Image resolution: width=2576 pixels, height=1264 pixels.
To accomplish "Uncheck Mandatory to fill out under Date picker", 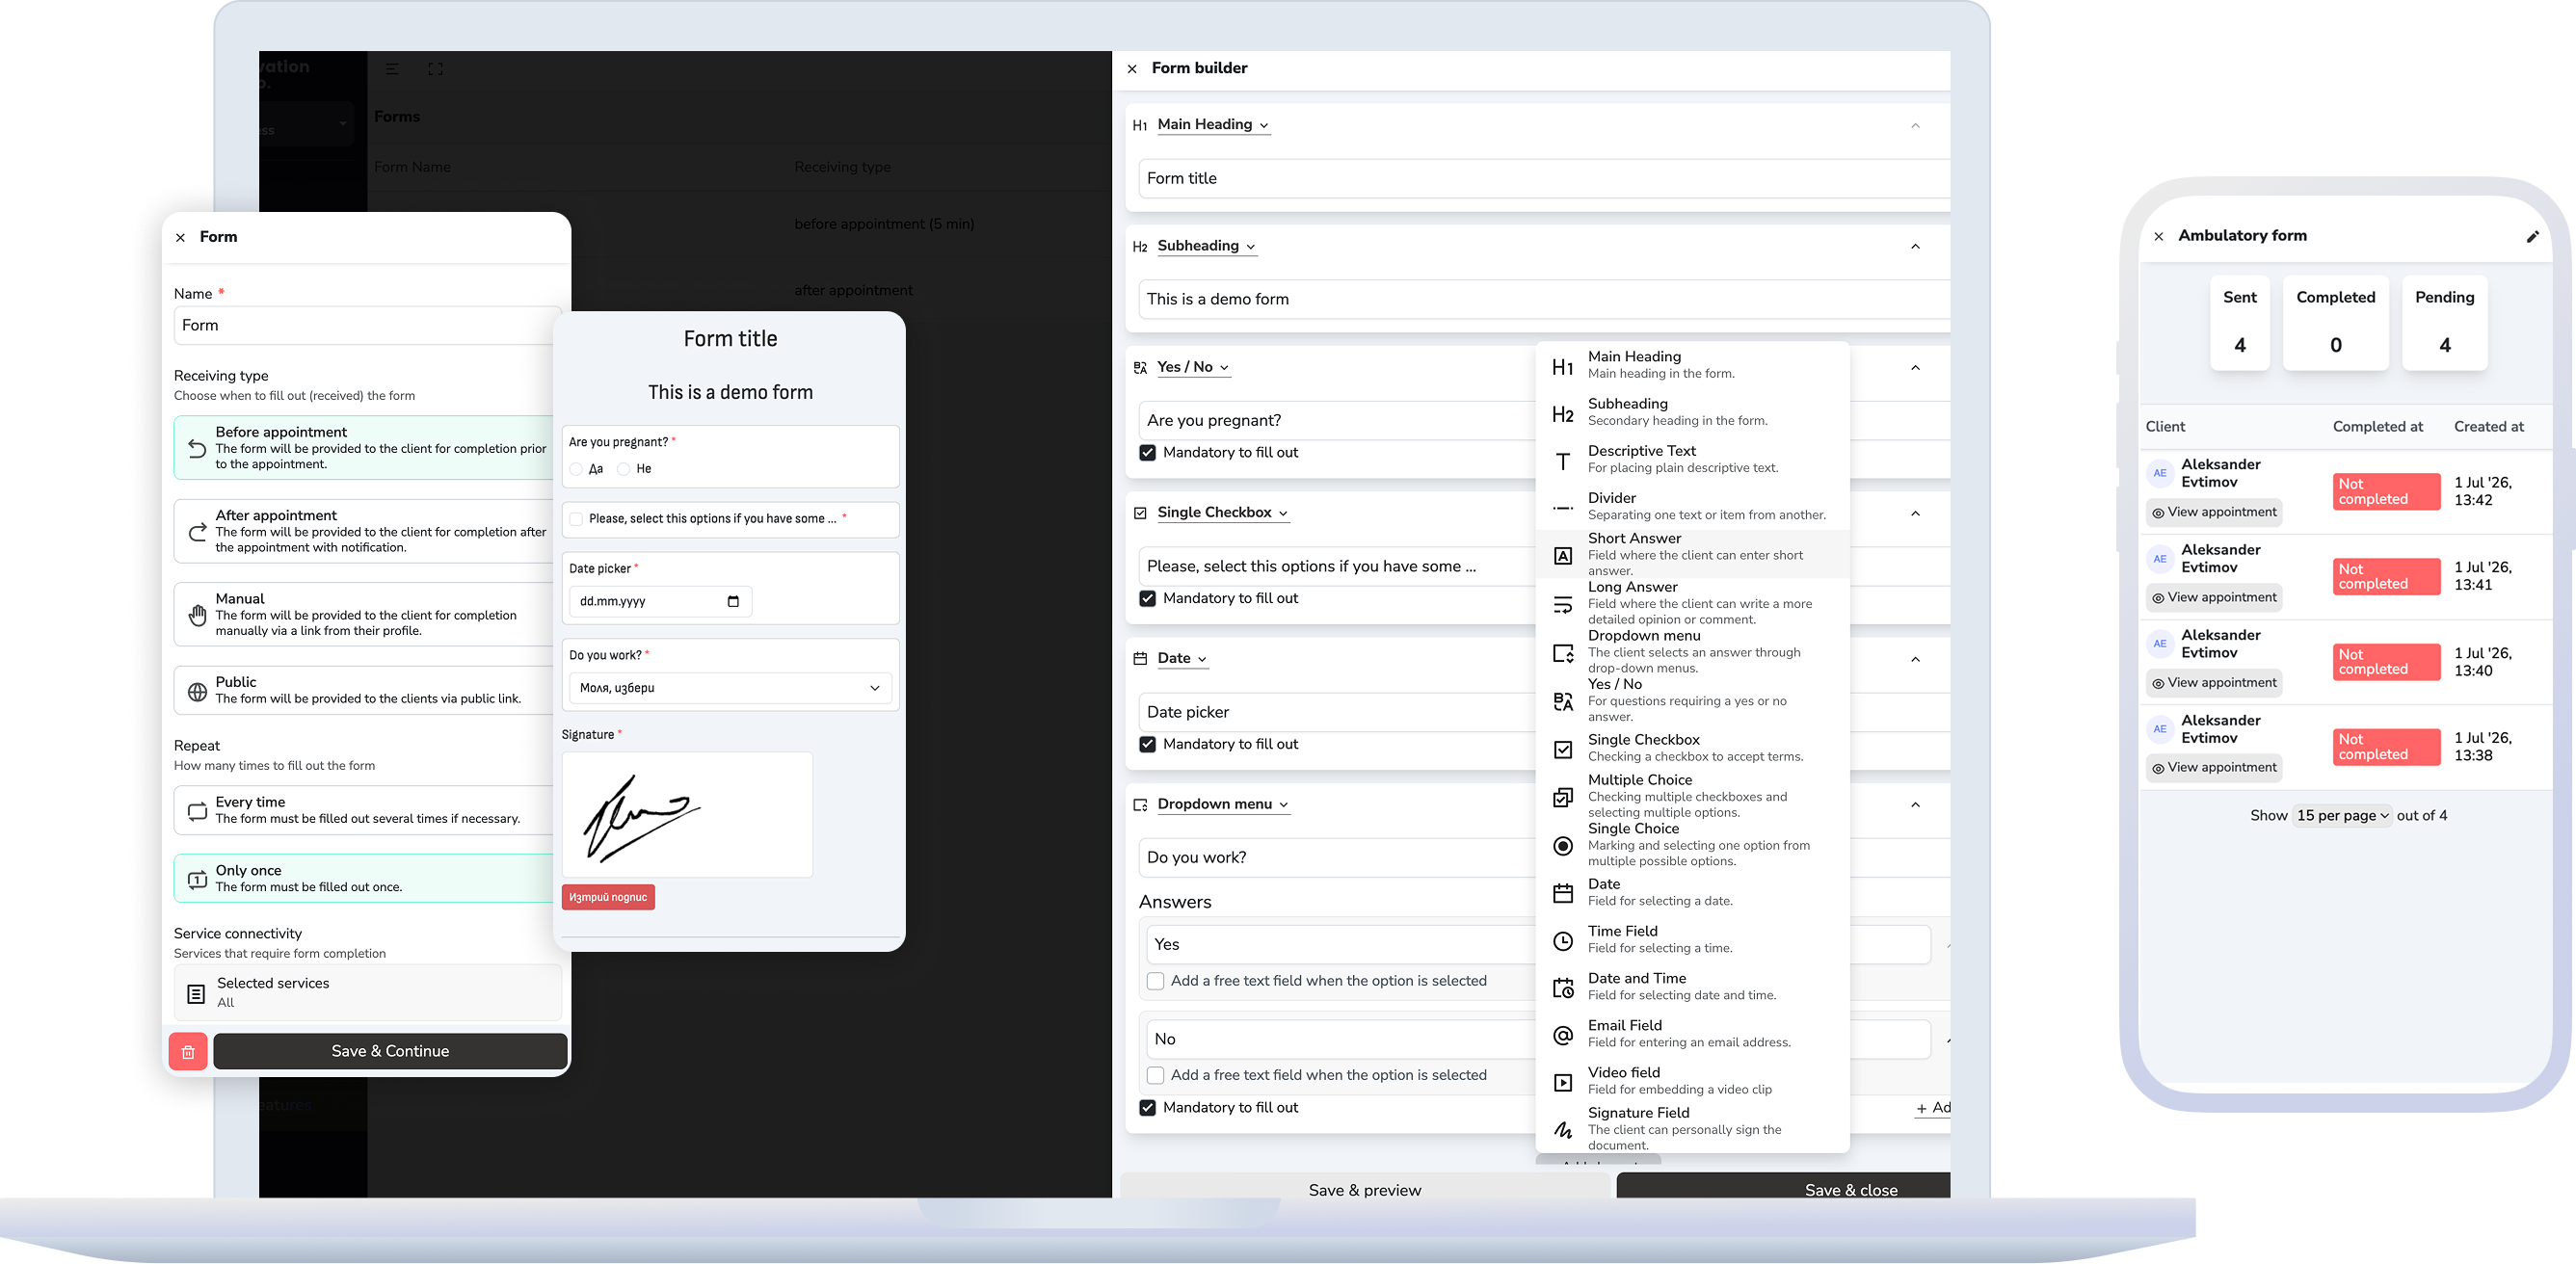I will 1147,745.
